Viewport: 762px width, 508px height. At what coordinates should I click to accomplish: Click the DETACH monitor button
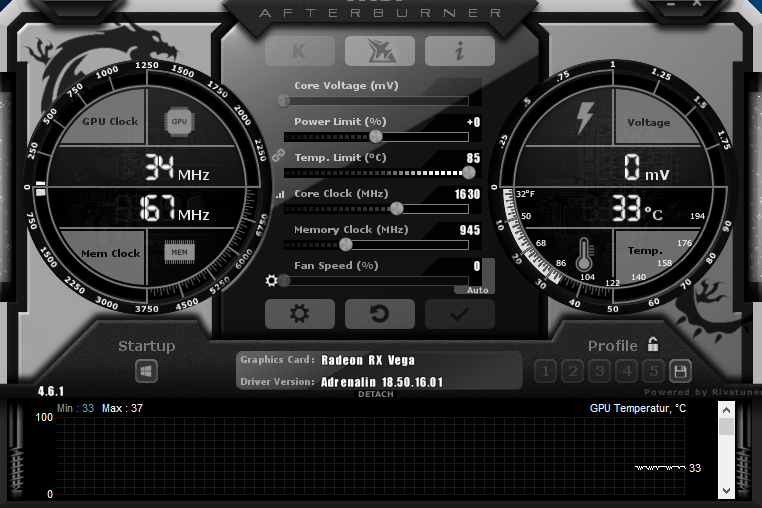(376, 394)
